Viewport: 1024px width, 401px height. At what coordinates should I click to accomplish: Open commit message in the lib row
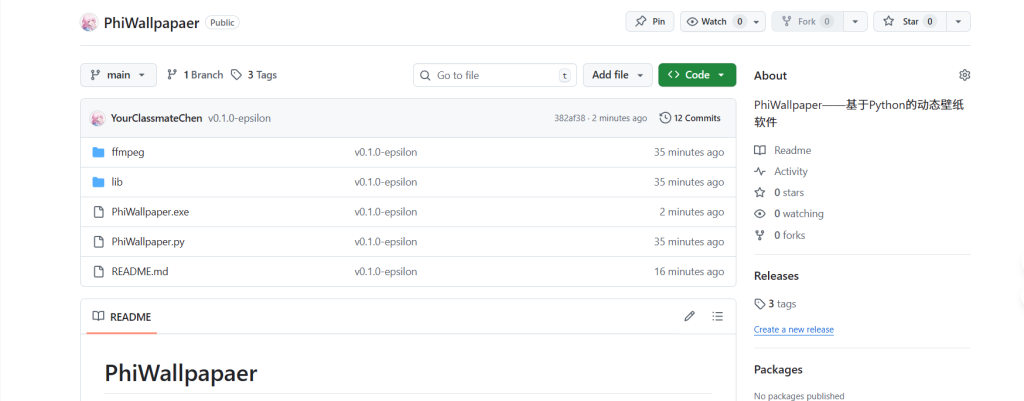click(x=386, y=182)
